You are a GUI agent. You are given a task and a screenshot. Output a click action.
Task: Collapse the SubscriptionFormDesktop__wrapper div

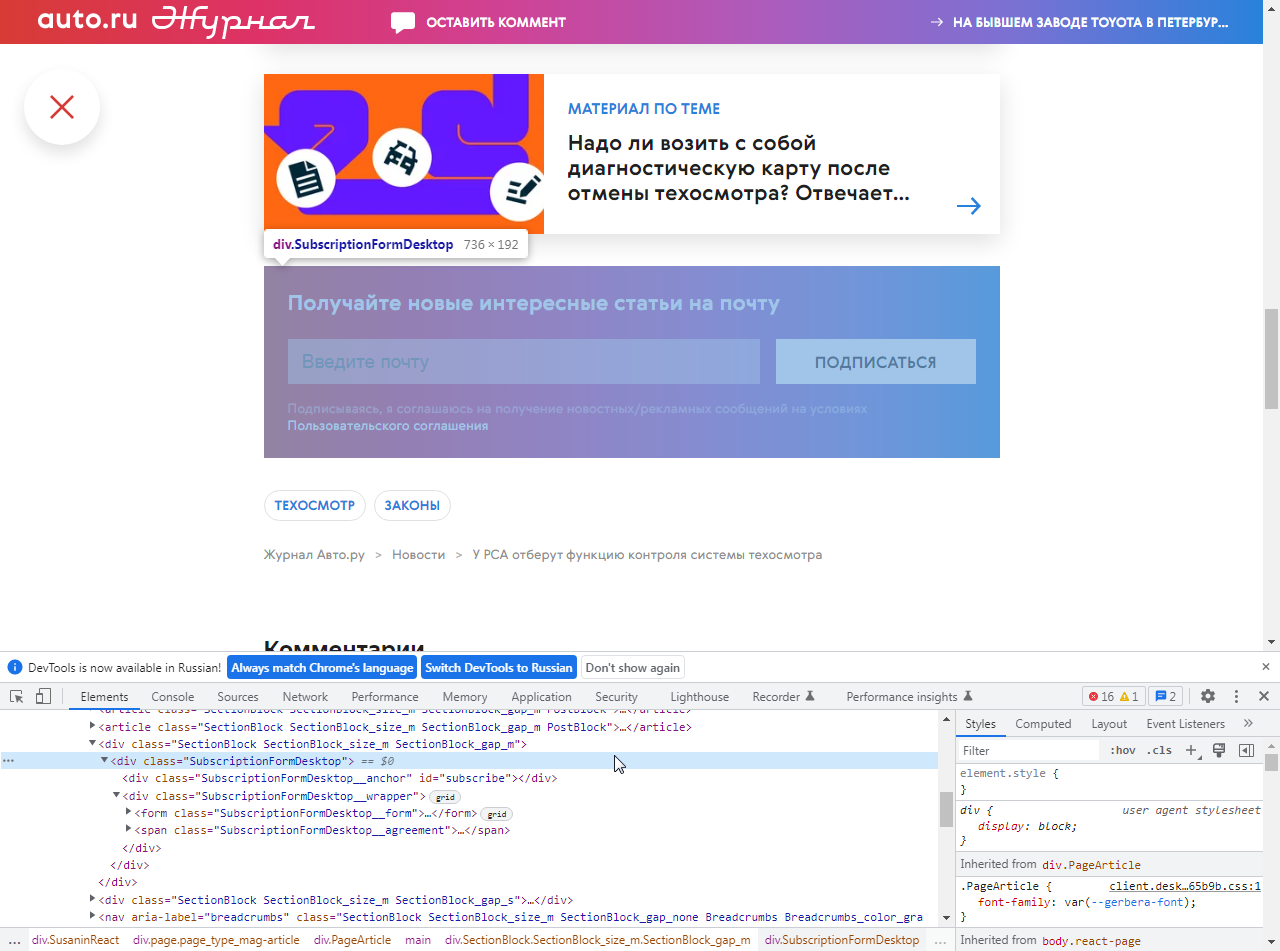pyautogui.click(x=117, y=796)
